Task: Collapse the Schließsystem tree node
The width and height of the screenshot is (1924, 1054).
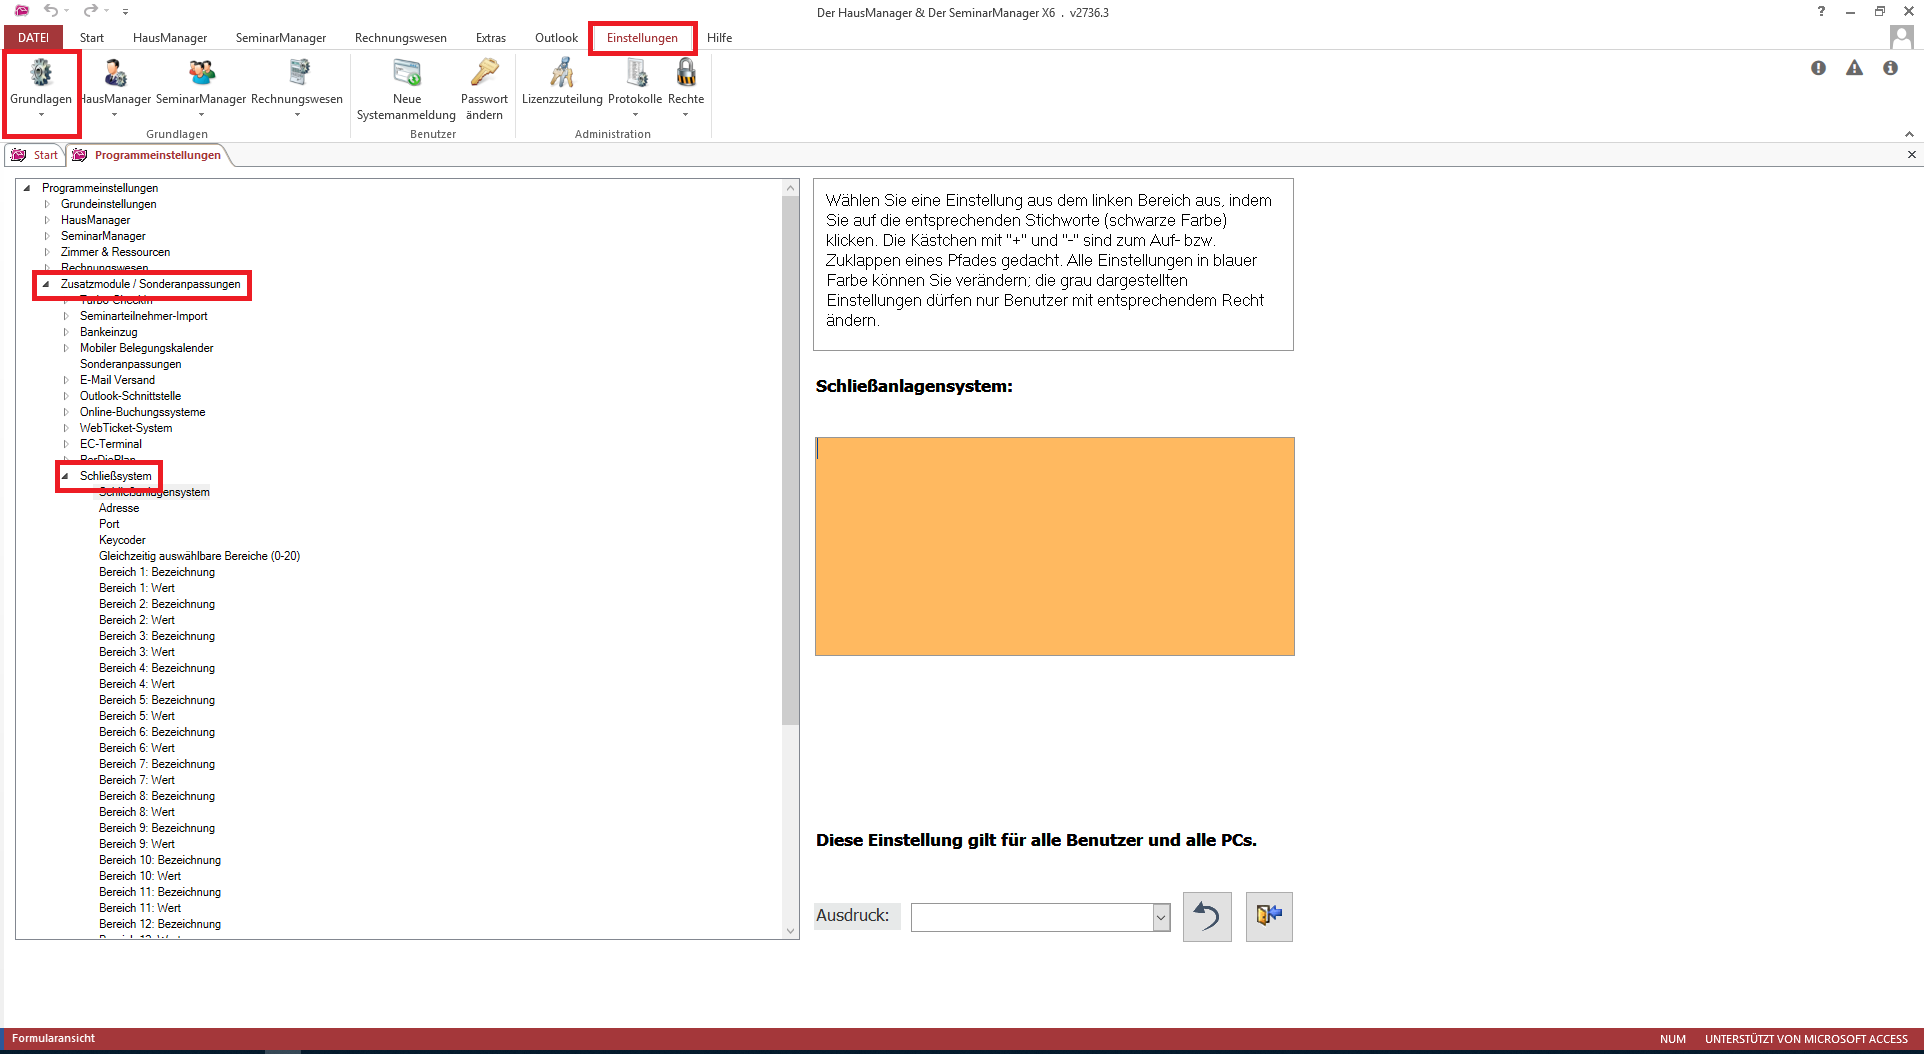Action: click(66, 476)
